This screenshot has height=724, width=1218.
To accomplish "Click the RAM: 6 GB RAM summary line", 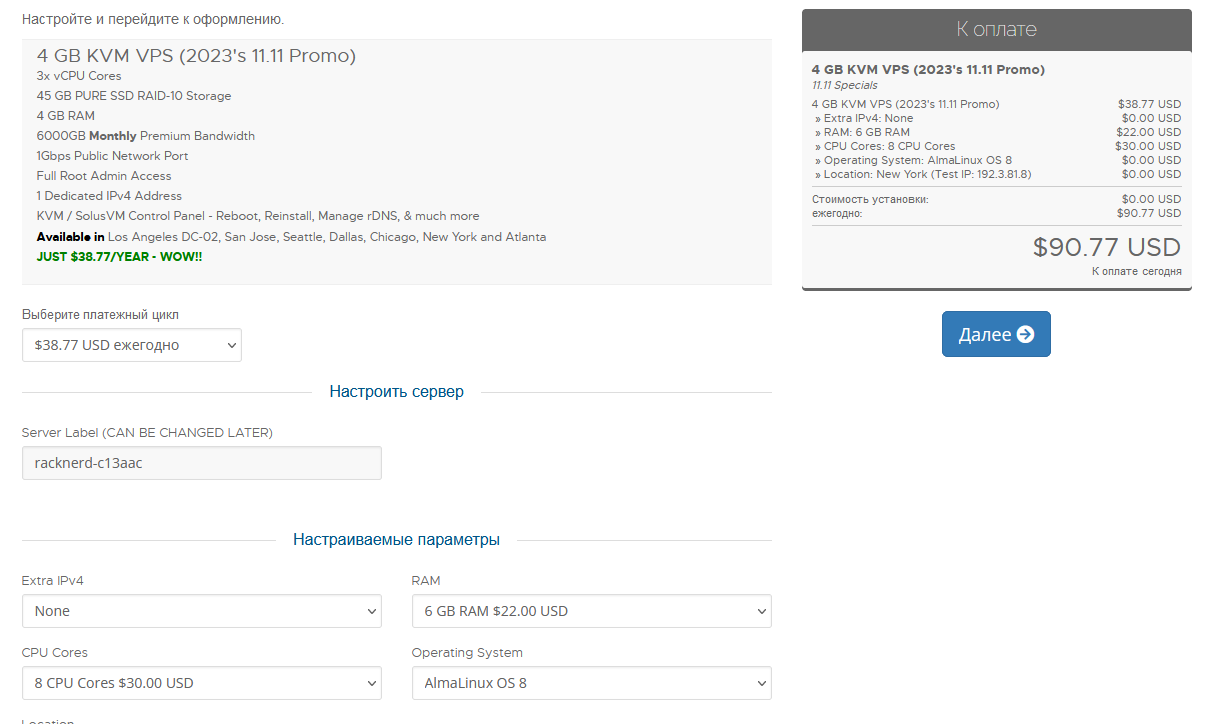I will 866,132.
